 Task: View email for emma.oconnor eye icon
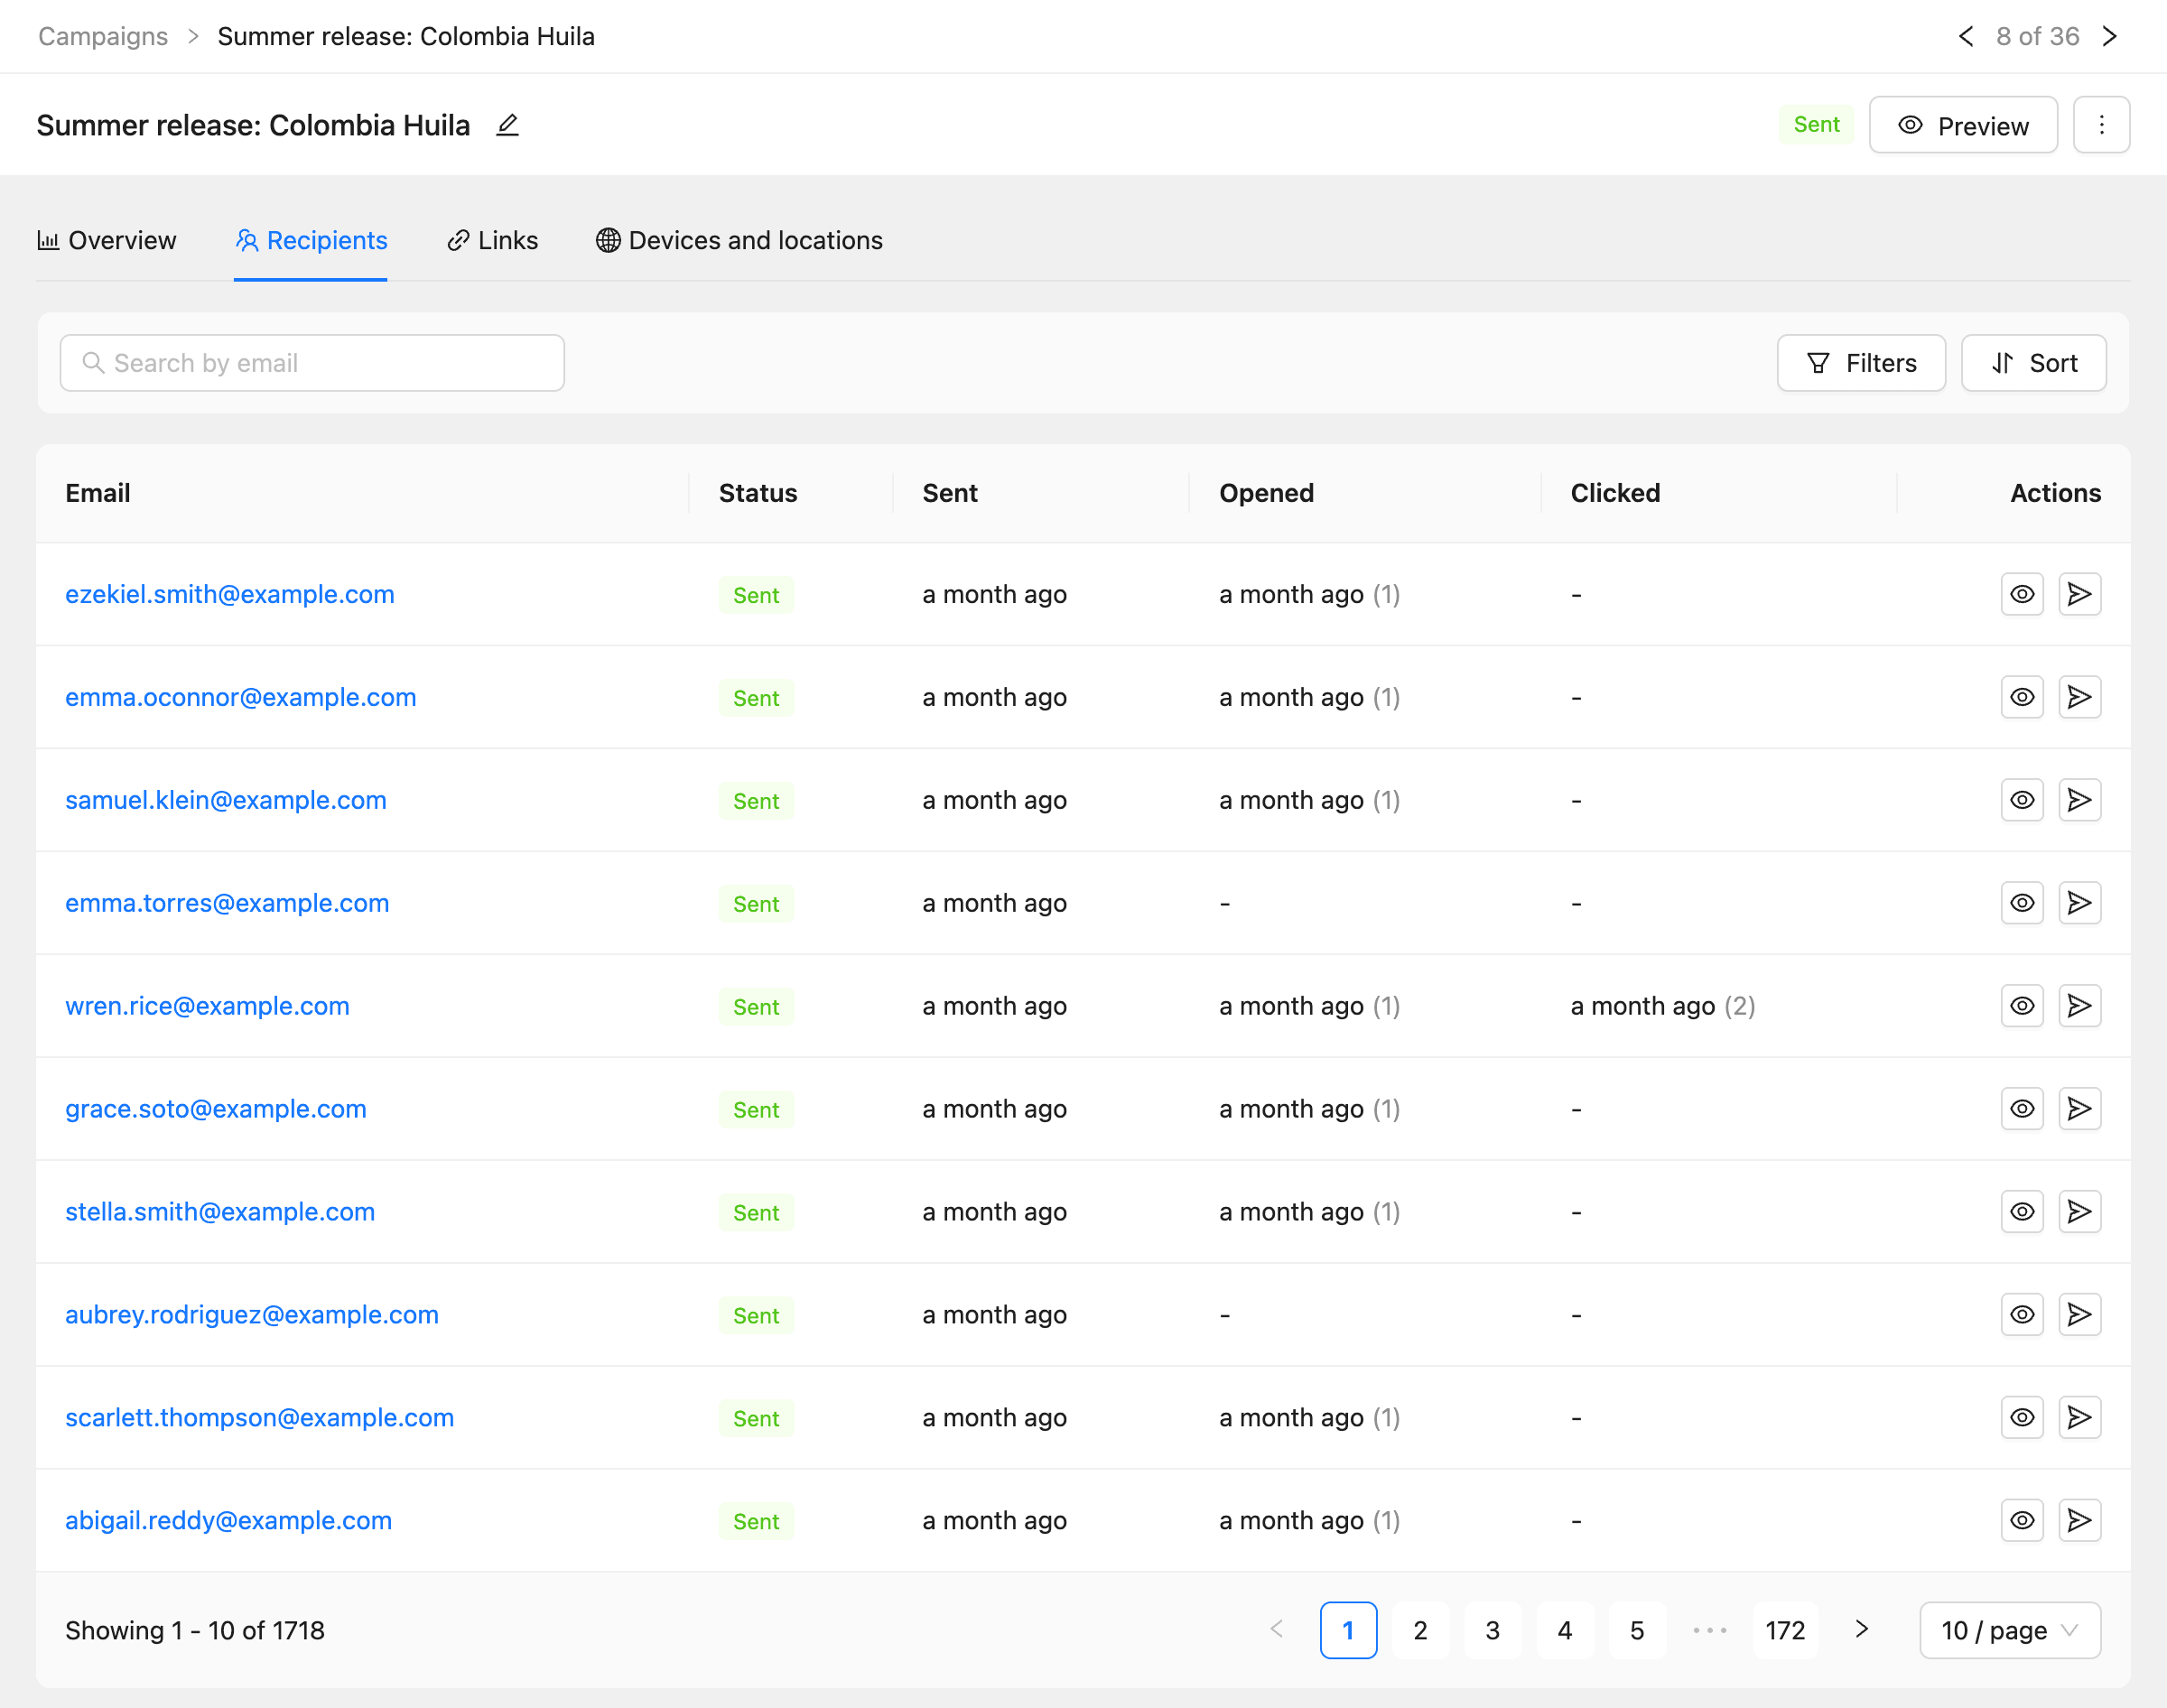coord(2022,697)
